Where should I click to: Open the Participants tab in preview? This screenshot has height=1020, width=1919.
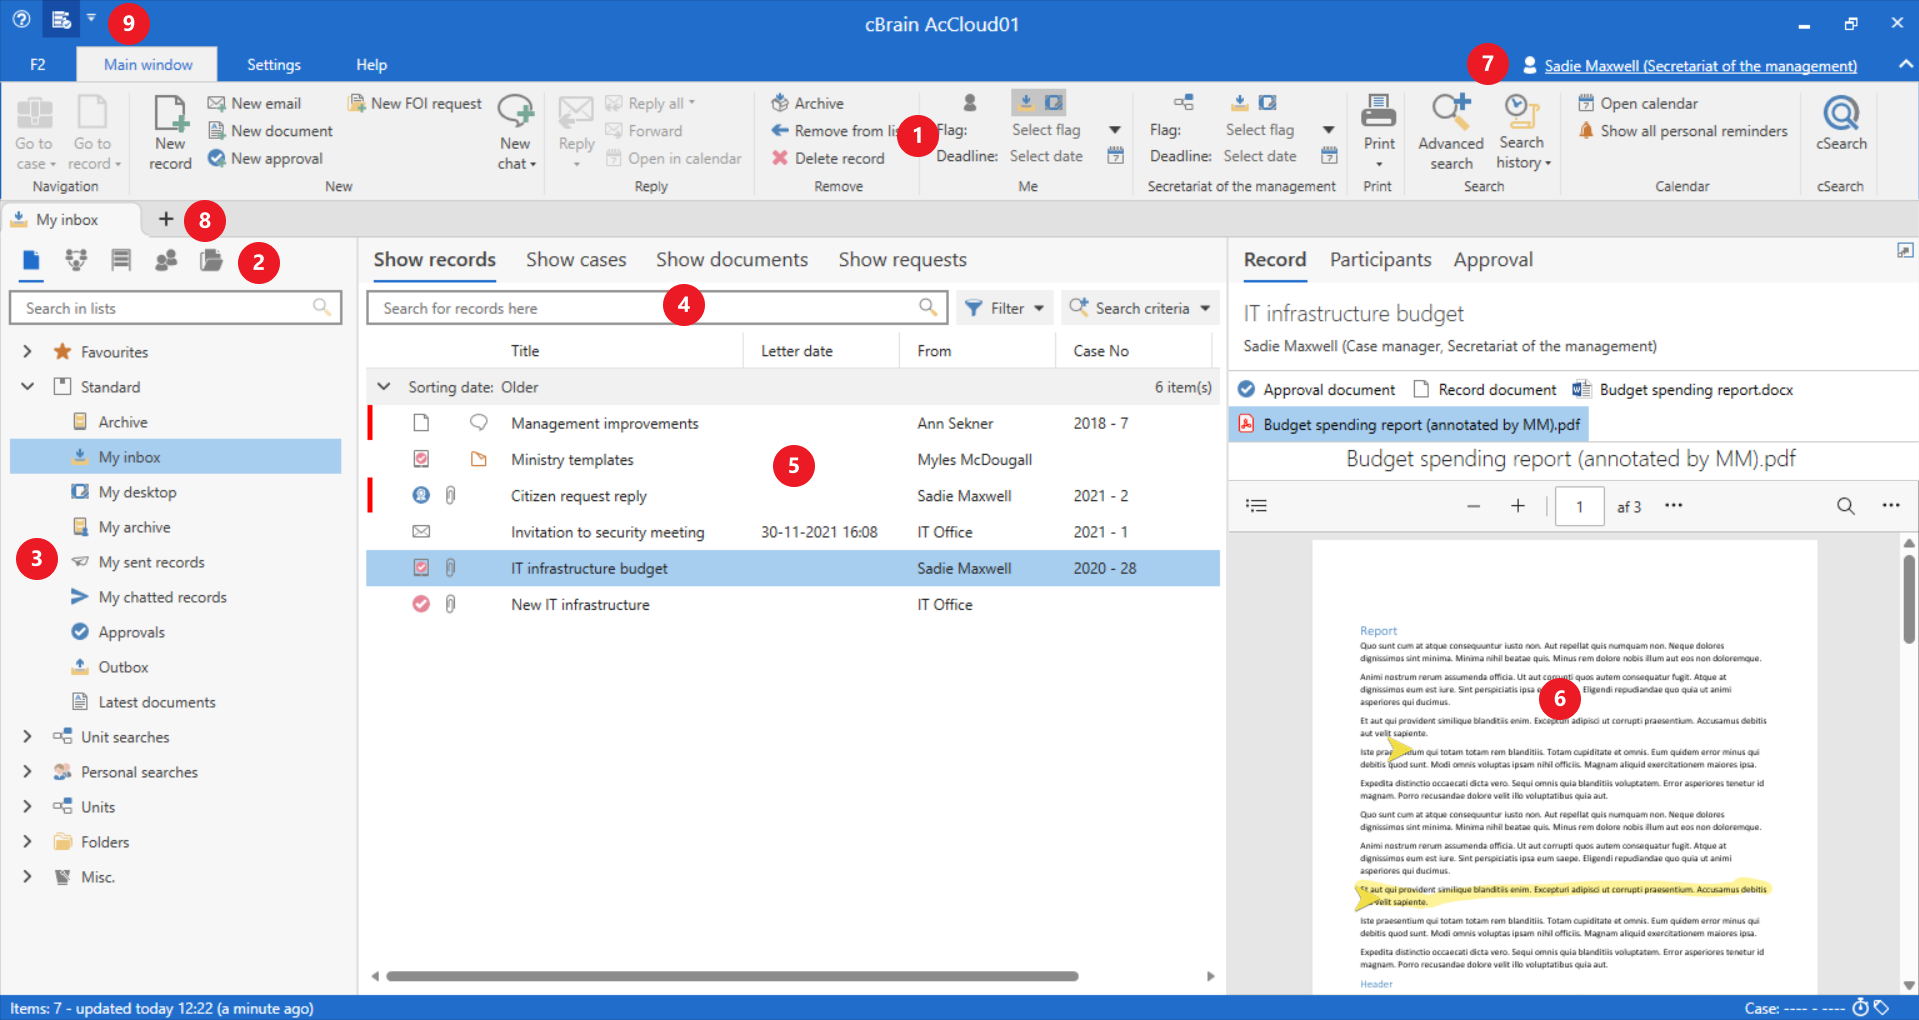[x=1380, y=260]
